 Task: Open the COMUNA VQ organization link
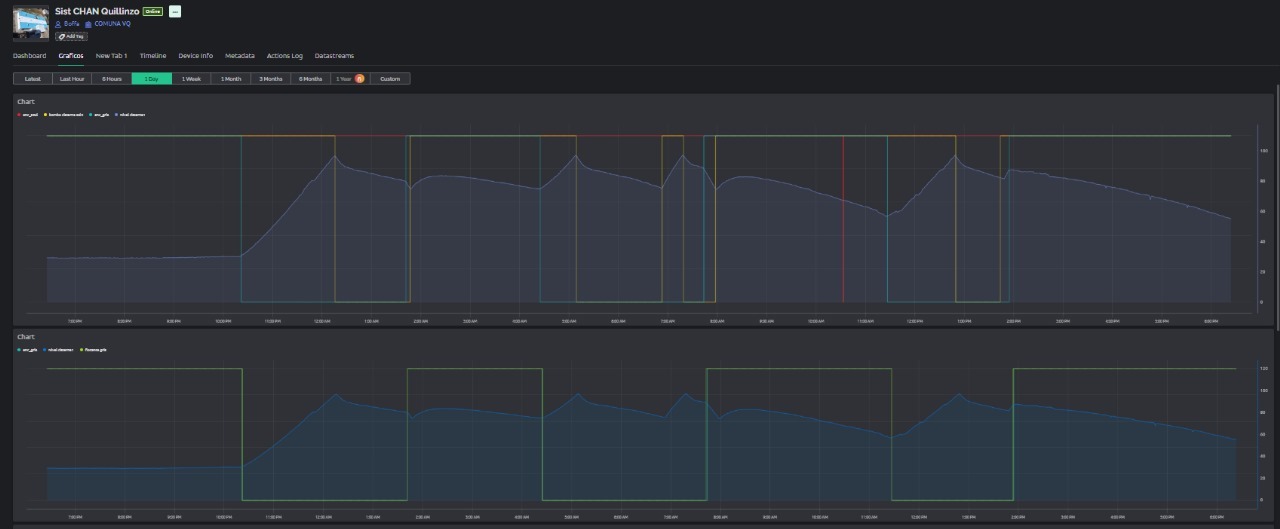[112, 23]
